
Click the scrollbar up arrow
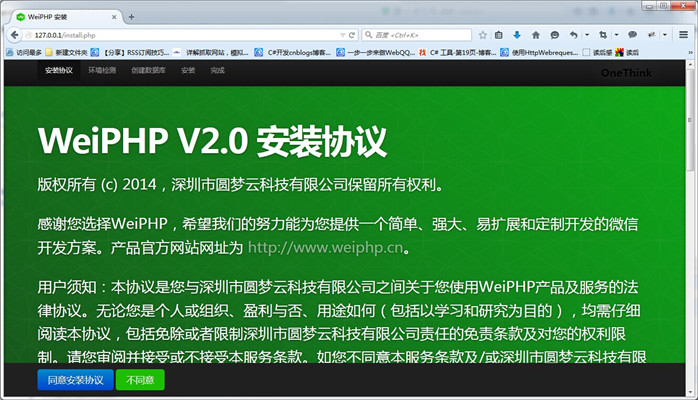point(690,65)
